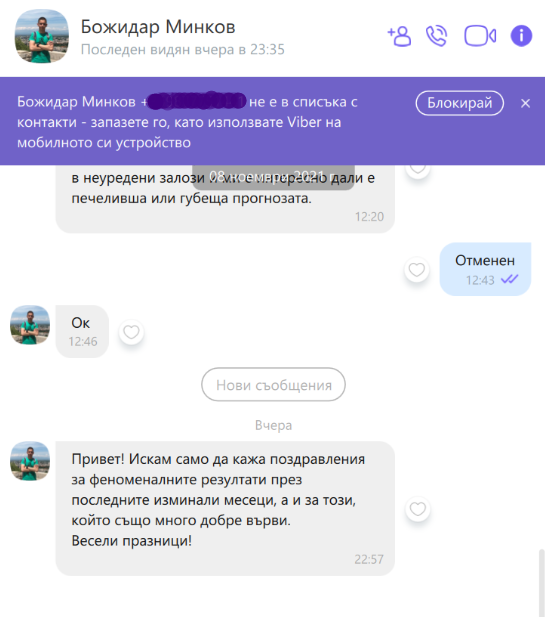The width and height of the screenshot is (545, 617).
Task: Open the contact's profile photo in header
Action: tap(42, 36)
